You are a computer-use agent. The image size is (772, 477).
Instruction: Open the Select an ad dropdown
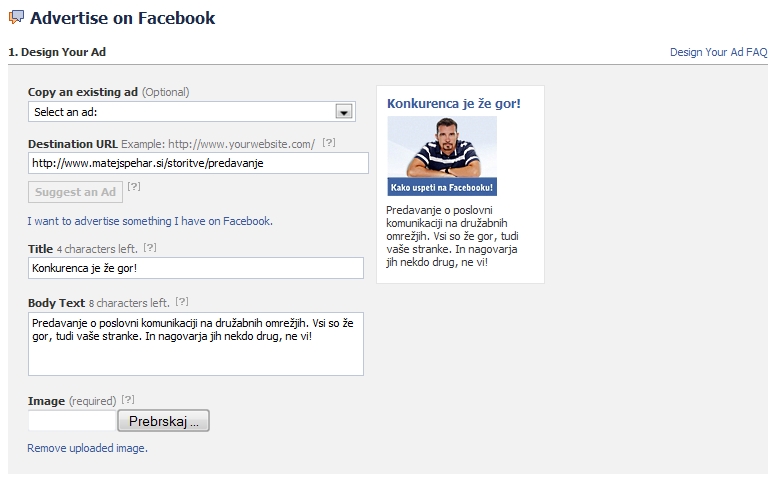[192, 112]
